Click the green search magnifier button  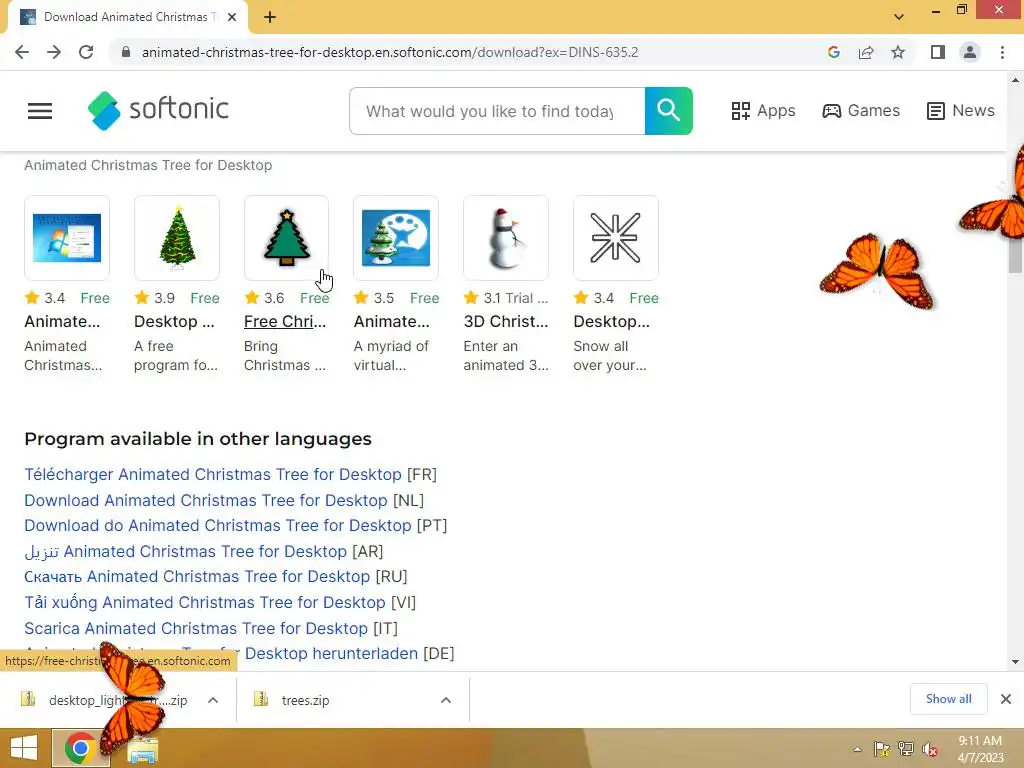pyautogui.click(x=668, y=111)
